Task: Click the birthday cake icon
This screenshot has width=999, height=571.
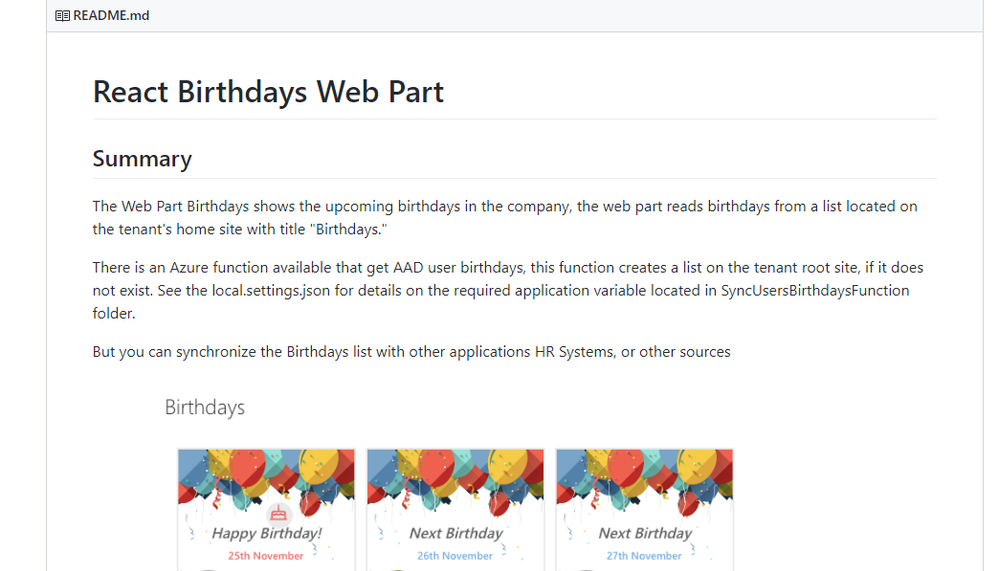Action: [x=278, y=514]
